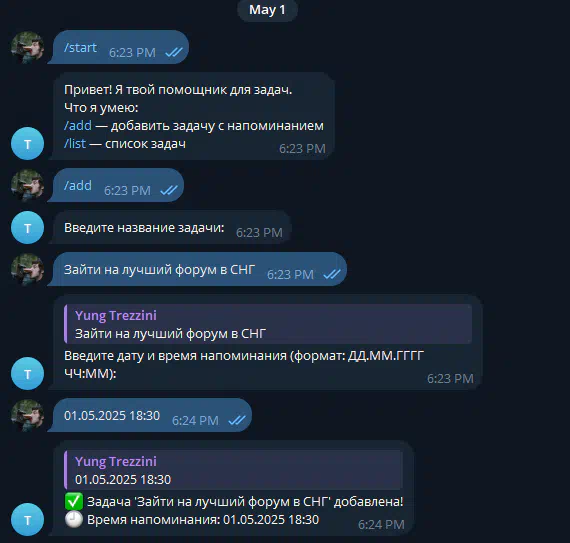Click bot avatar beside 'Введите название задачи'
Image resolution: width=570 pixels, height=543 pixels.
point(28,228)
